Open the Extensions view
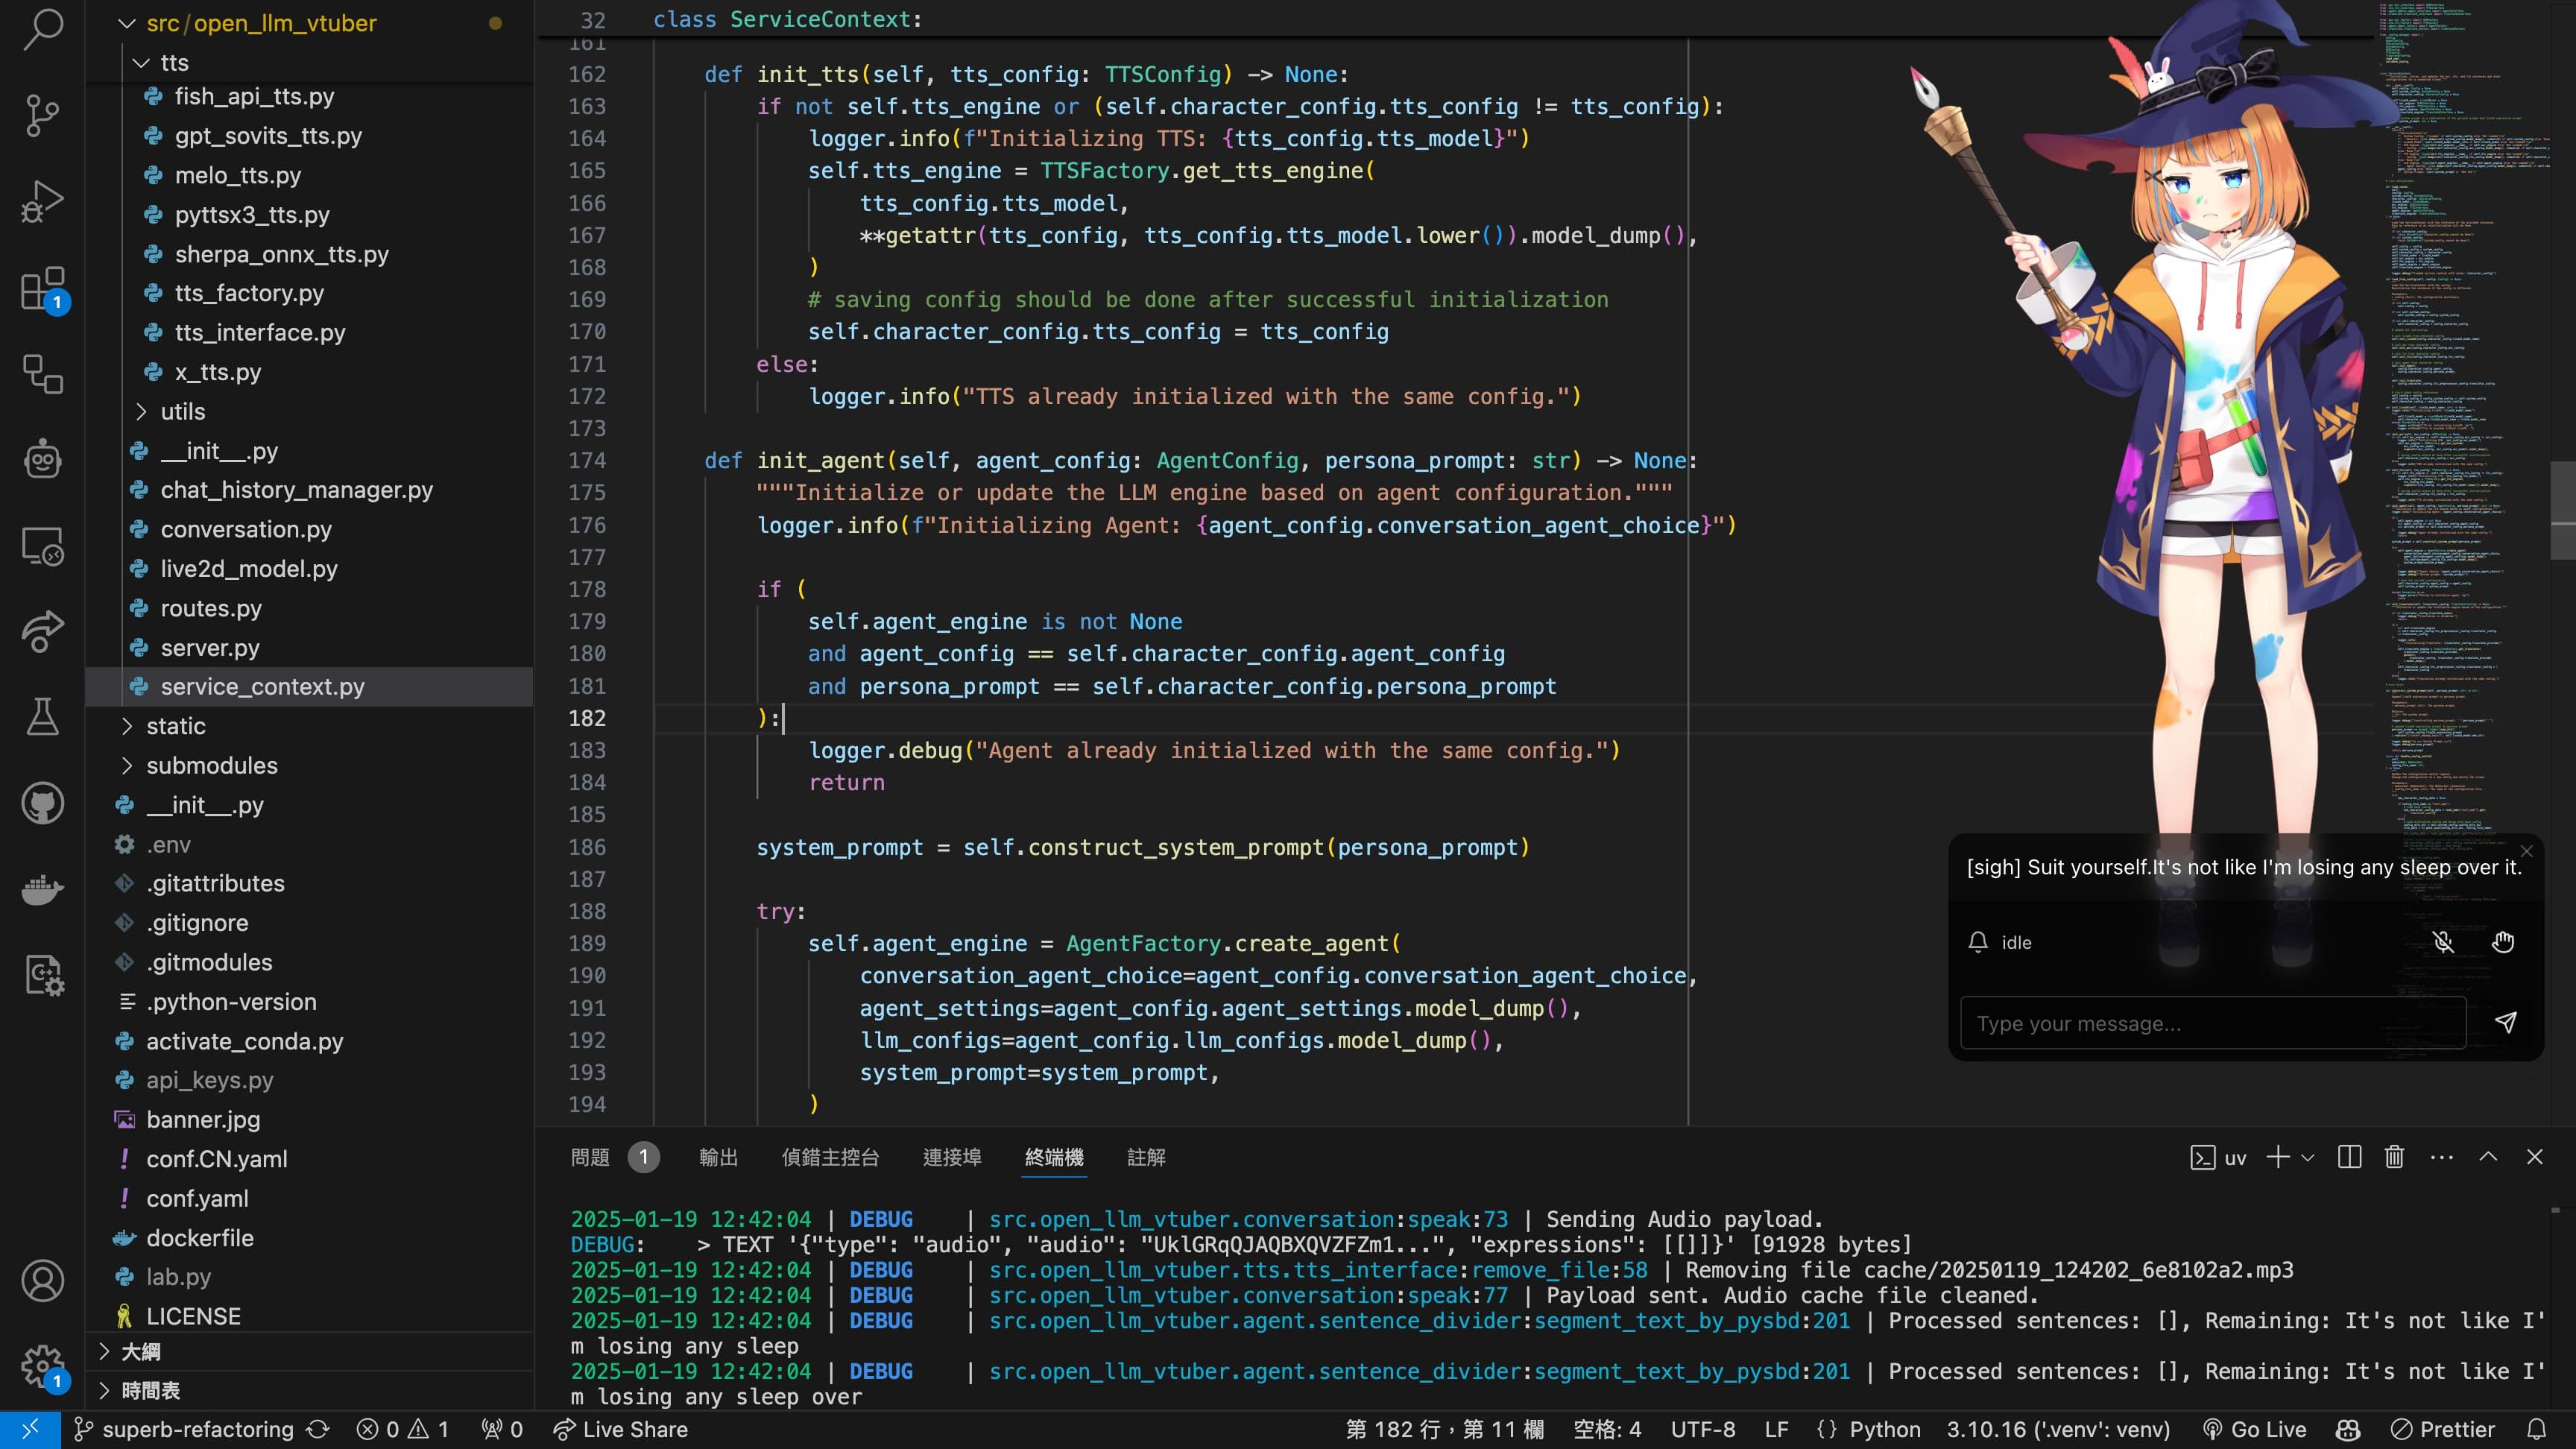Image resolution: width=2576 pixels, height=1449 pixels. 43,289
